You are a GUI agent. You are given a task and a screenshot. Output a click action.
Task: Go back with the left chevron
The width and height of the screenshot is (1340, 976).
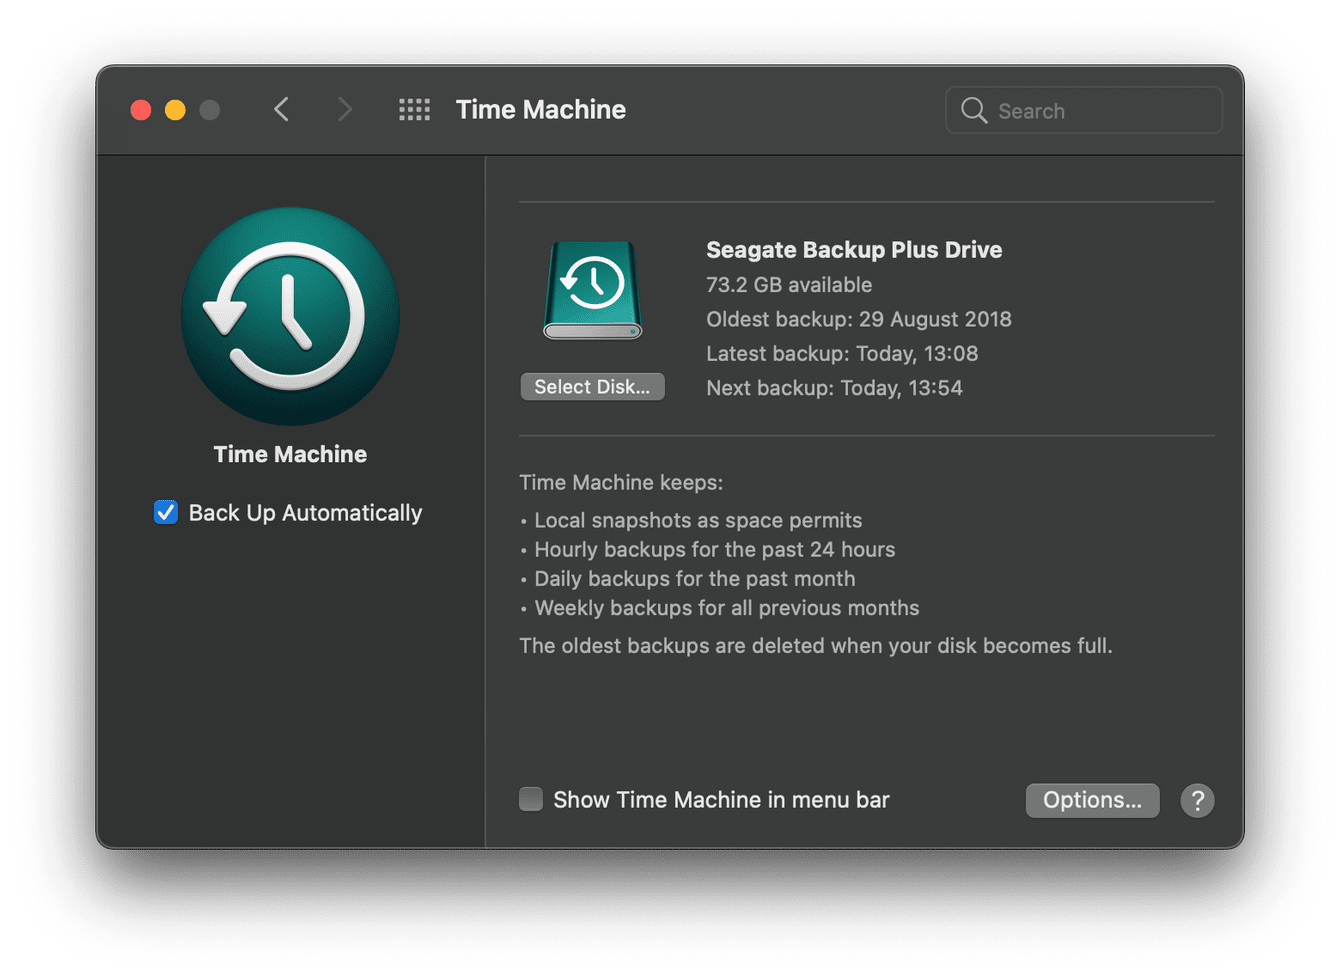pyautogui.click(x=282, y=110)
